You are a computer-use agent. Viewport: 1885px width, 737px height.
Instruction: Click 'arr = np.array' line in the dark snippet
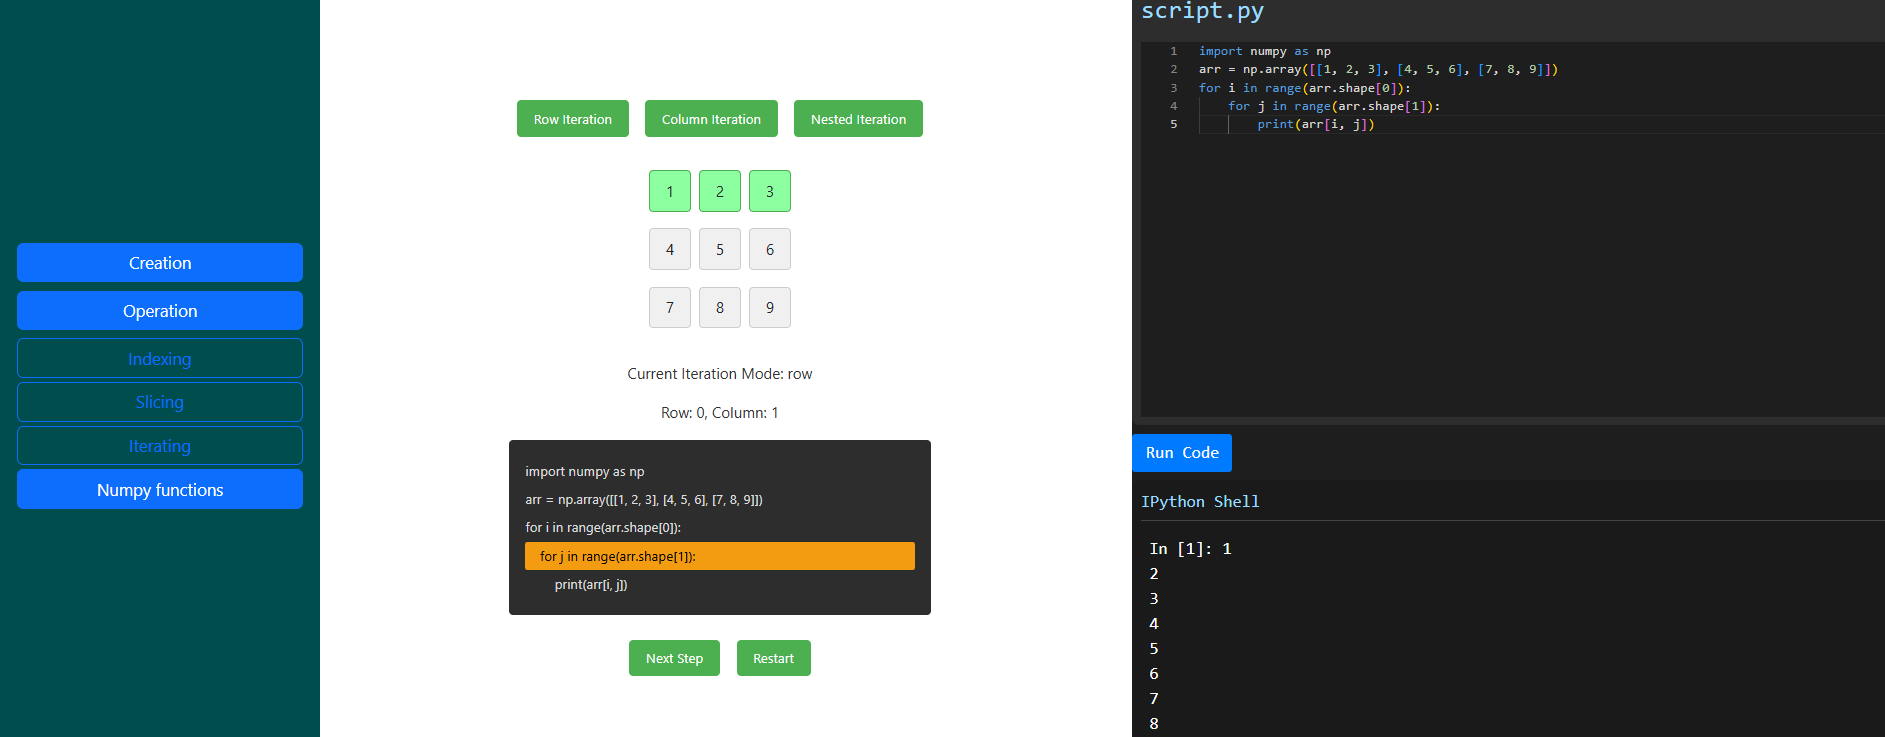pyautogui.click(x=644, y=499)
